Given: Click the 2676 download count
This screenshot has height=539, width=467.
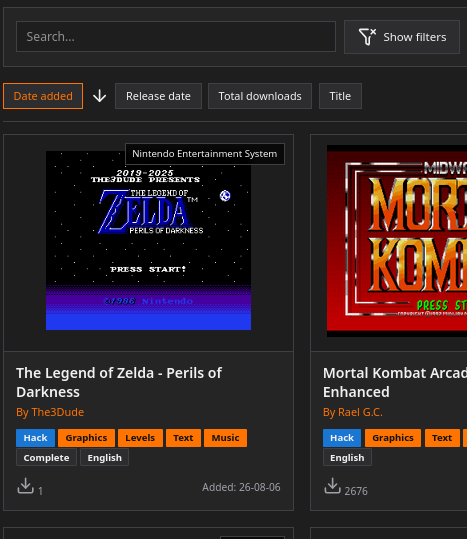Looking at the screenshot, I should [x=356, y=491].
